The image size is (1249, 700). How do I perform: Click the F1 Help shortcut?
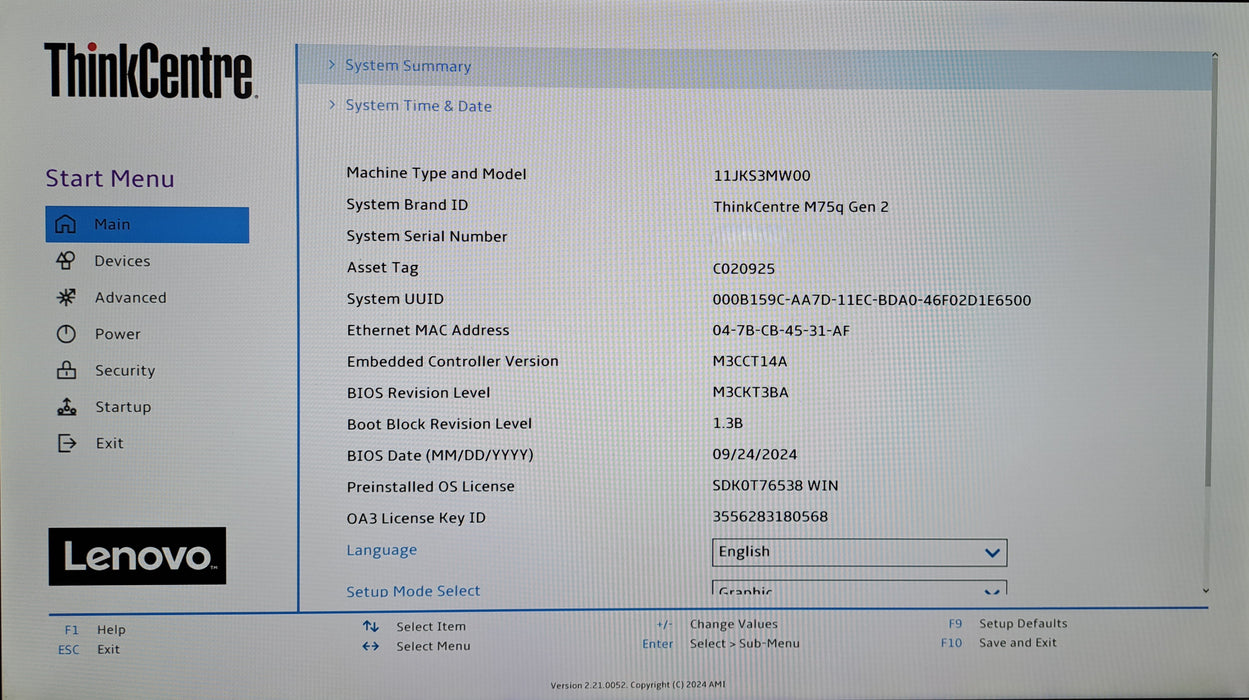(95, 630)
